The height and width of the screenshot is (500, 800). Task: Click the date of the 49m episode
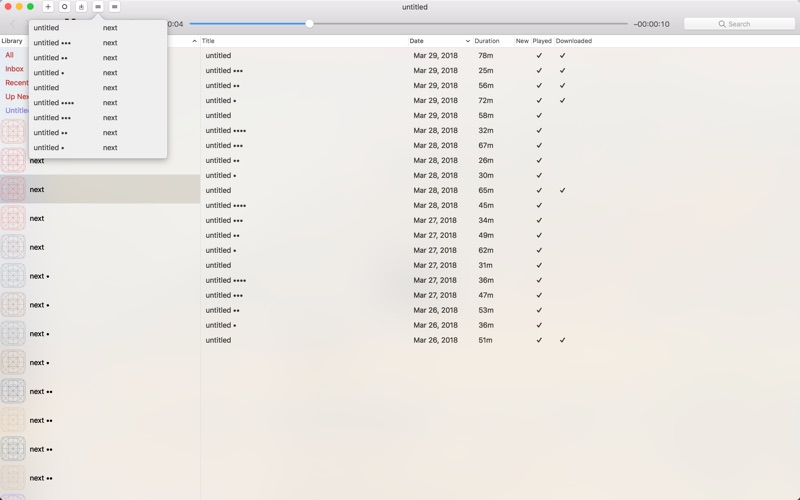(x=436, y=235)
